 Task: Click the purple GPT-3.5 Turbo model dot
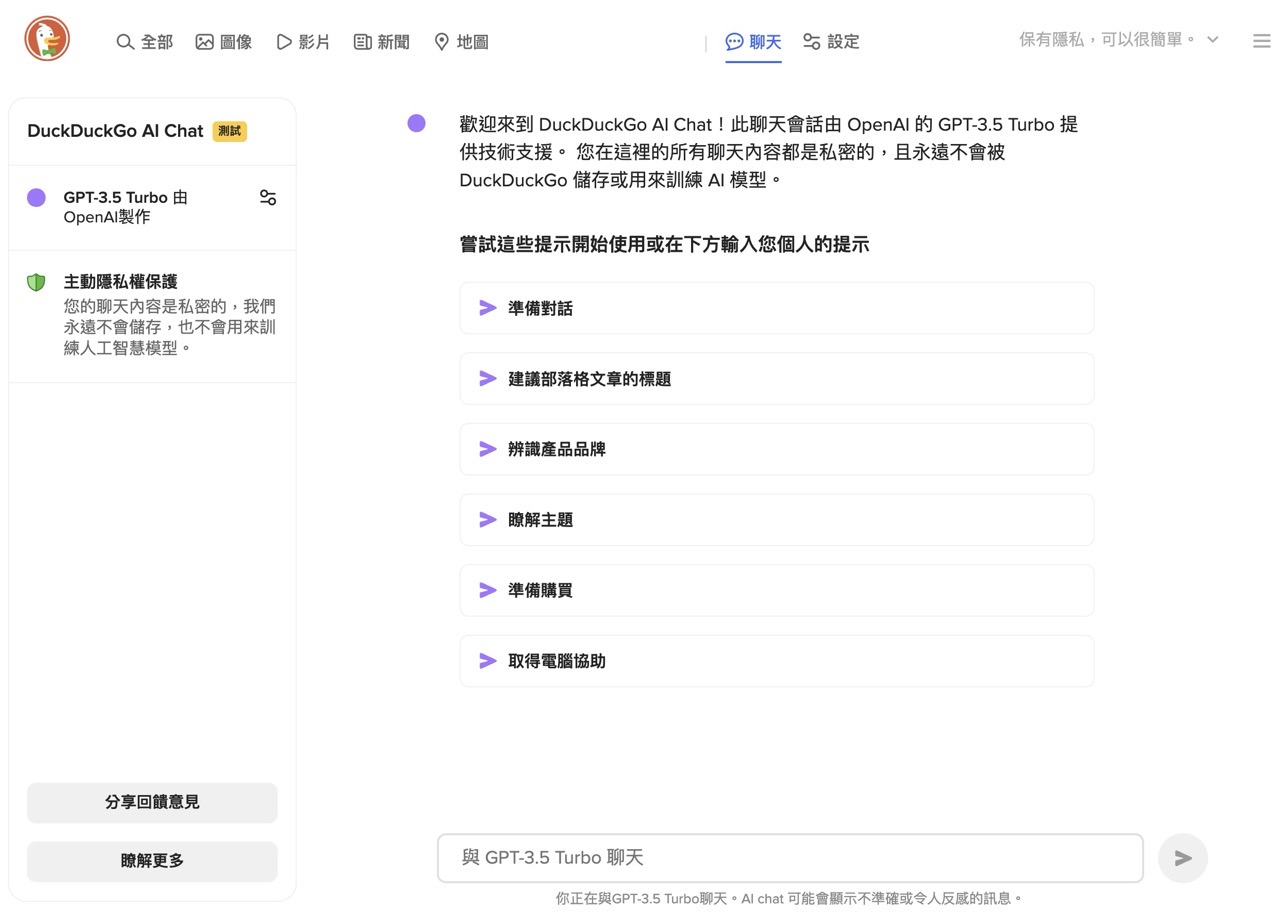coord(36,197)
